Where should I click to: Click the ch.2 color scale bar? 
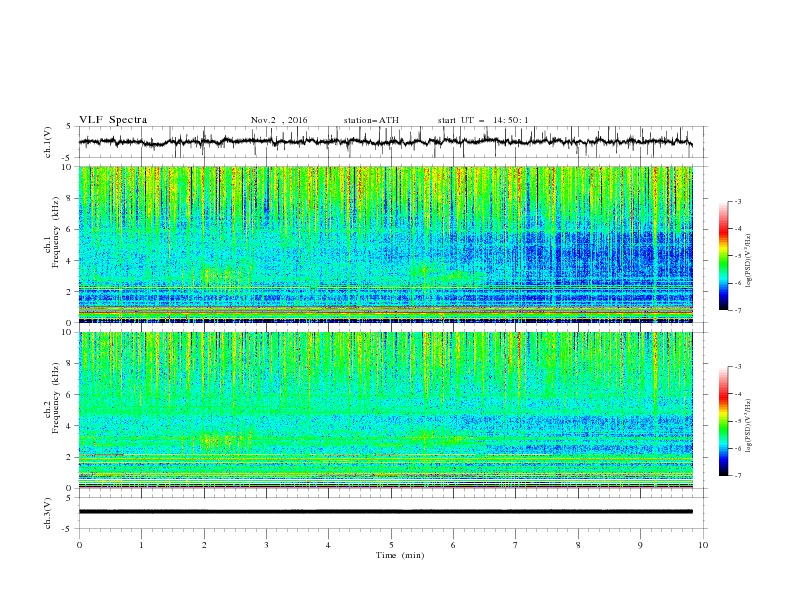tap(723, 421)
